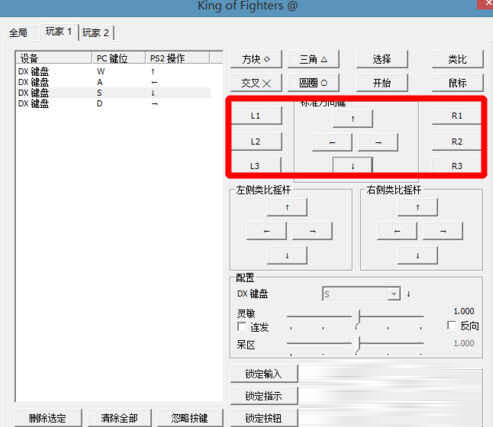The height and width of the screenshot is (427, 493).
Task: Enable the 反向 invert checkbox
Action: coord(451,325)
